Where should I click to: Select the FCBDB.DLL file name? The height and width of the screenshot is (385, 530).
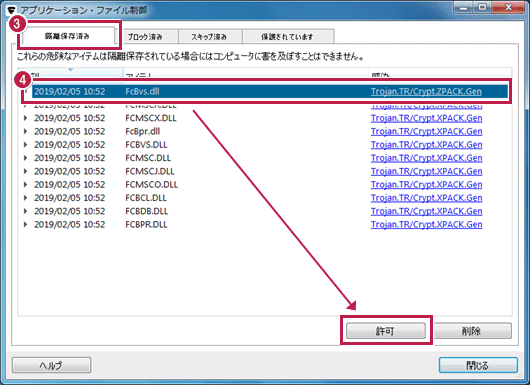click(x=147, y=211)
